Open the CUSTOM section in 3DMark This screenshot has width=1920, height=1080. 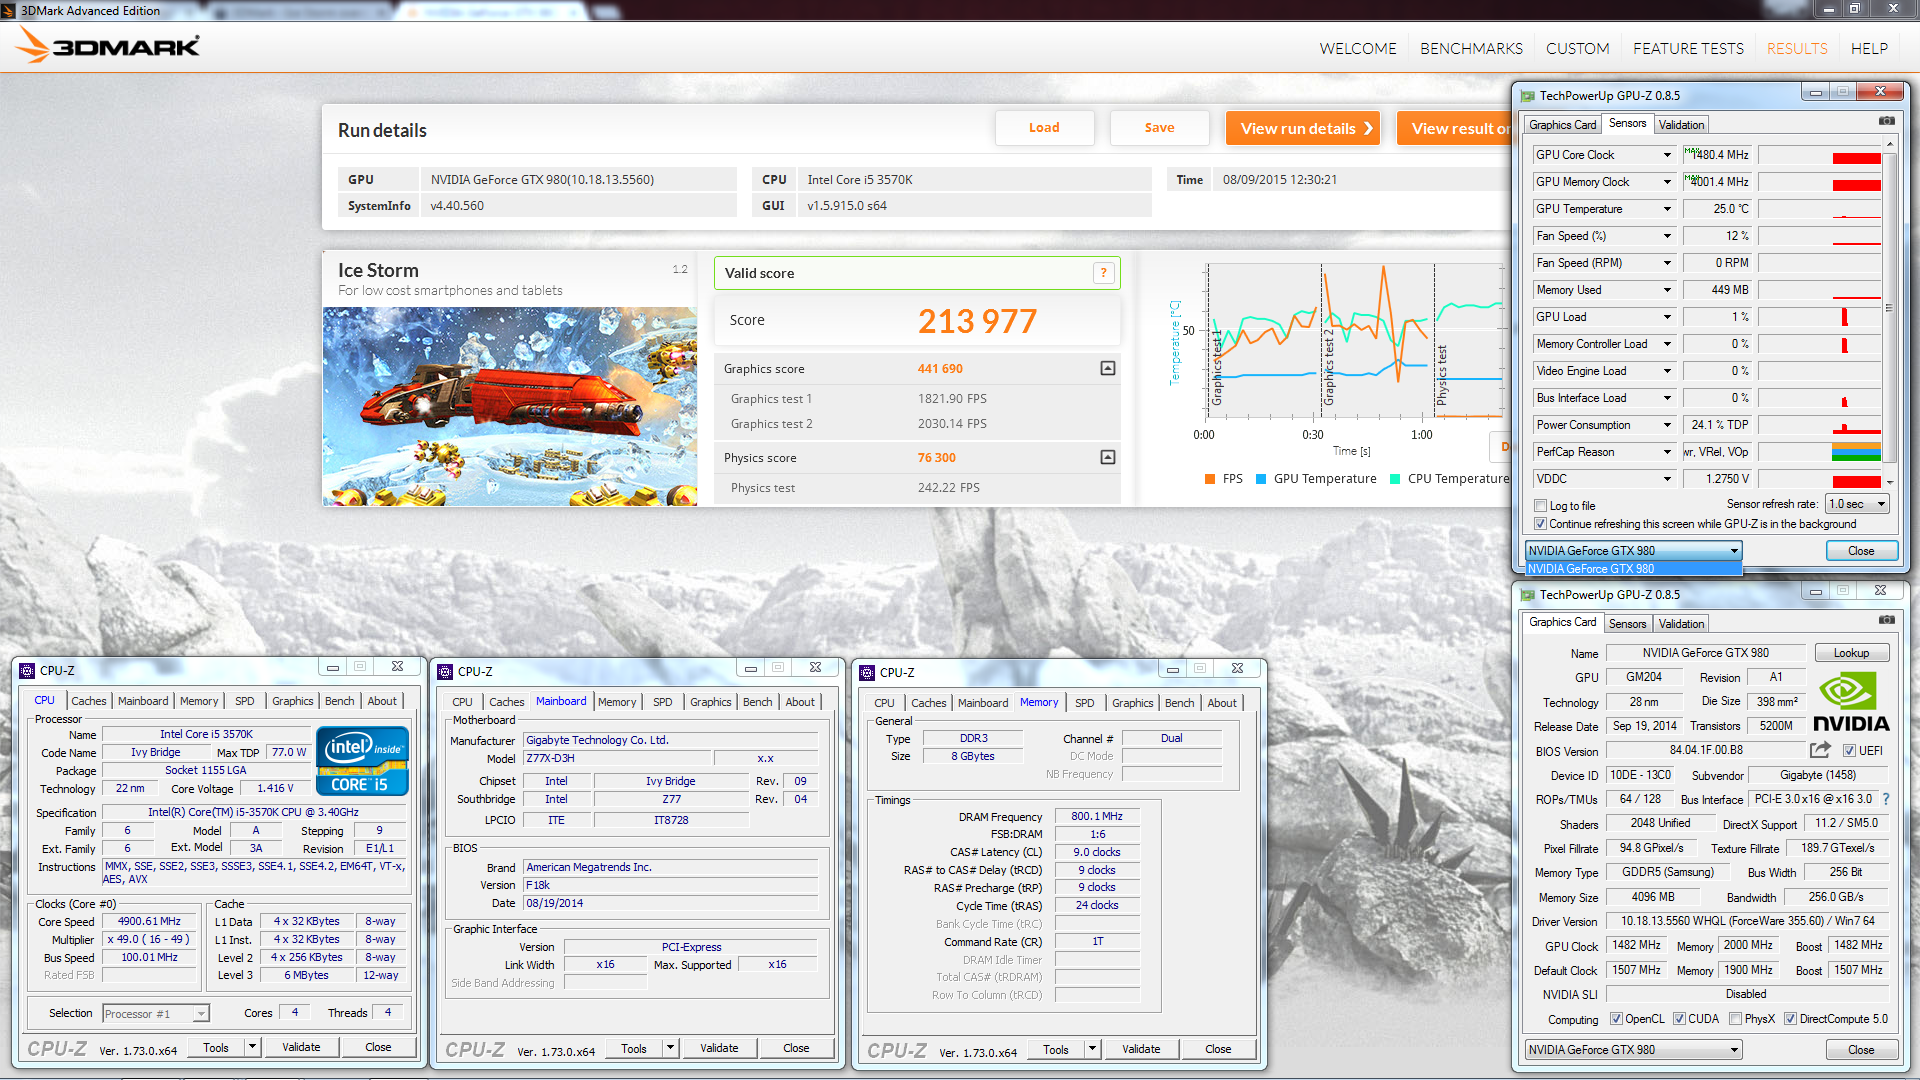tap(1577, 48)
